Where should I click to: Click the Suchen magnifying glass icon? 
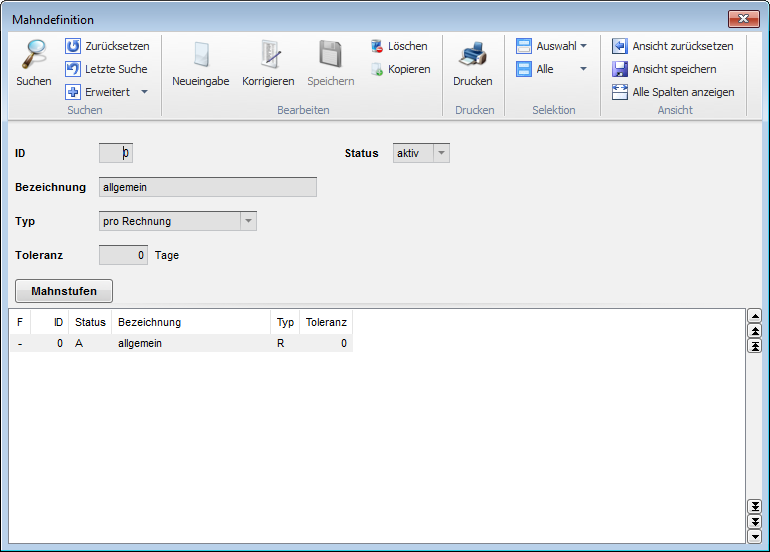click(x=34, y=54)
